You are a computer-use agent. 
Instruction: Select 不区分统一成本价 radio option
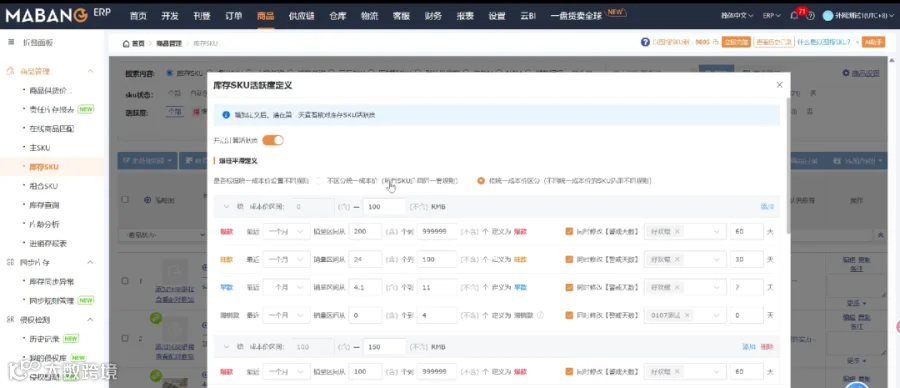[319, 181]
